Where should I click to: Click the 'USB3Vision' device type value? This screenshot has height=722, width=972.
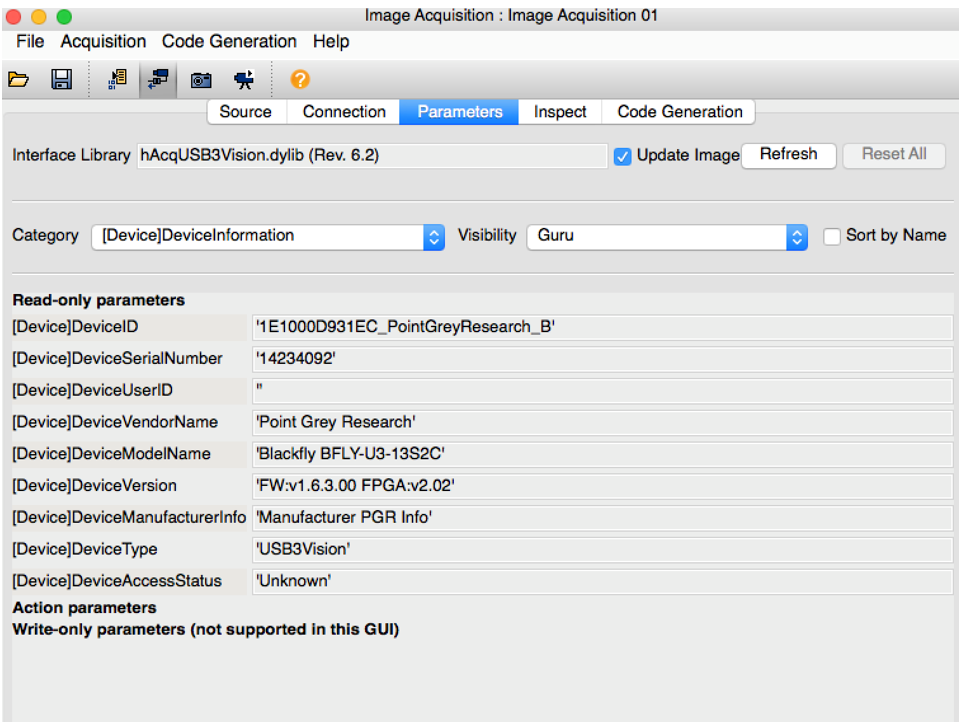(x=603, y=550)
